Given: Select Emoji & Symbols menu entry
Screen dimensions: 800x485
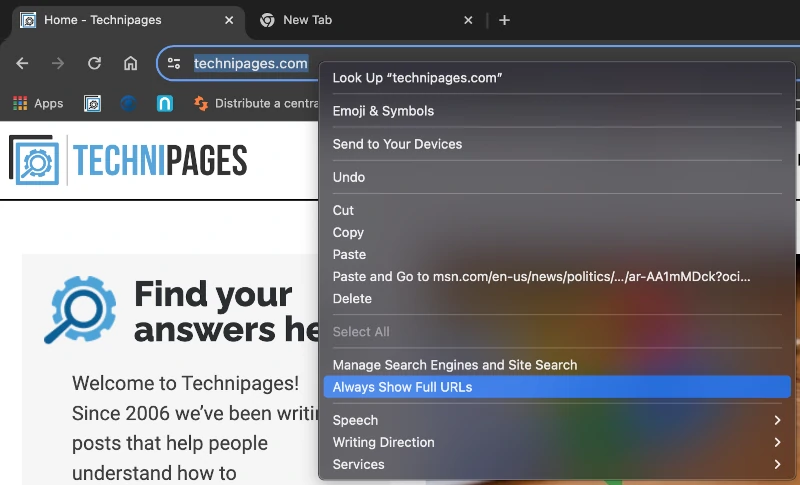Looking at the screenshot, I should pyautogui.click(x=557, y=111).
